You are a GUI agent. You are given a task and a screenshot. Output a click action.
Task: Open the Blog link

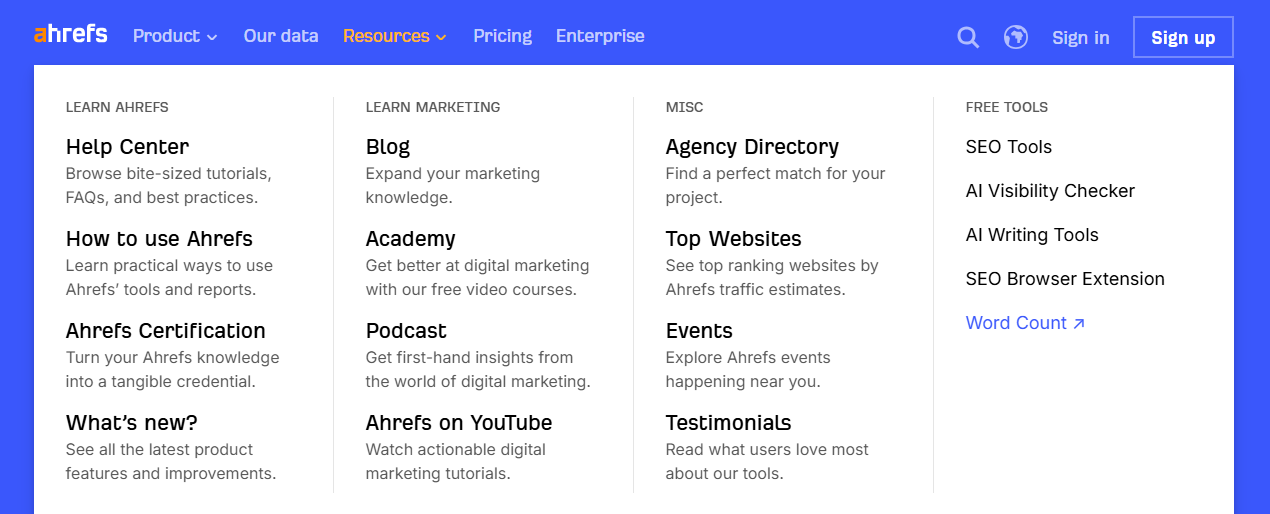pos(388,147)
